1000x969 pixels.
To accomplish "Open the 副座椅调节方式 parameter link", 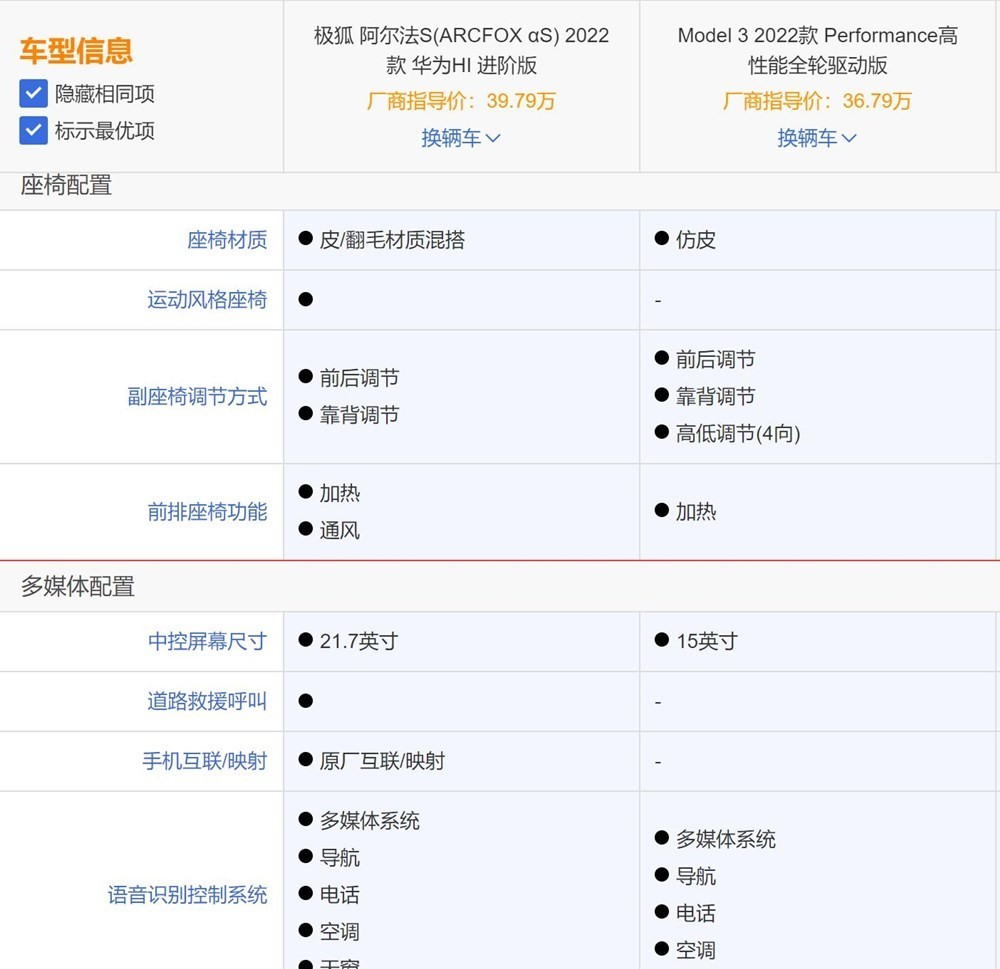I will pos(197,397).
